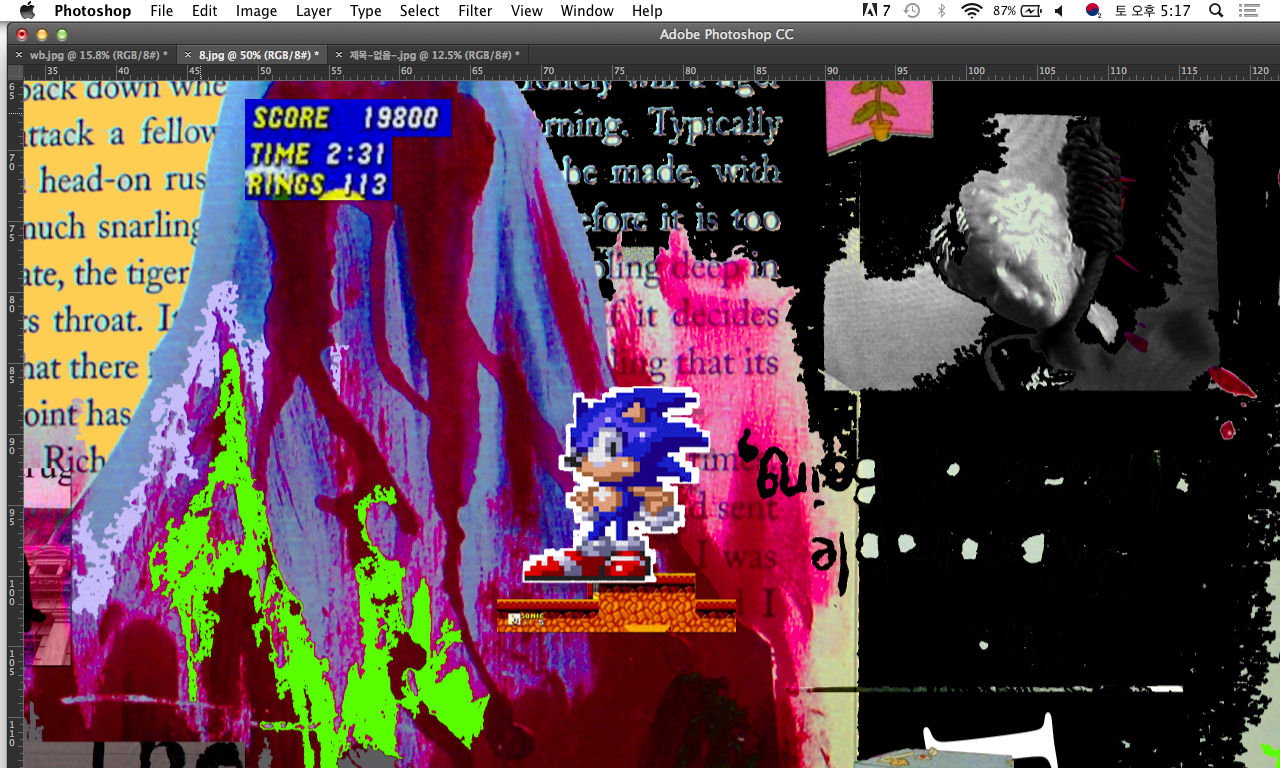Viewport: 1280px width, 768px height.
Task: Open the Filter menu
Action: point(475,11)
